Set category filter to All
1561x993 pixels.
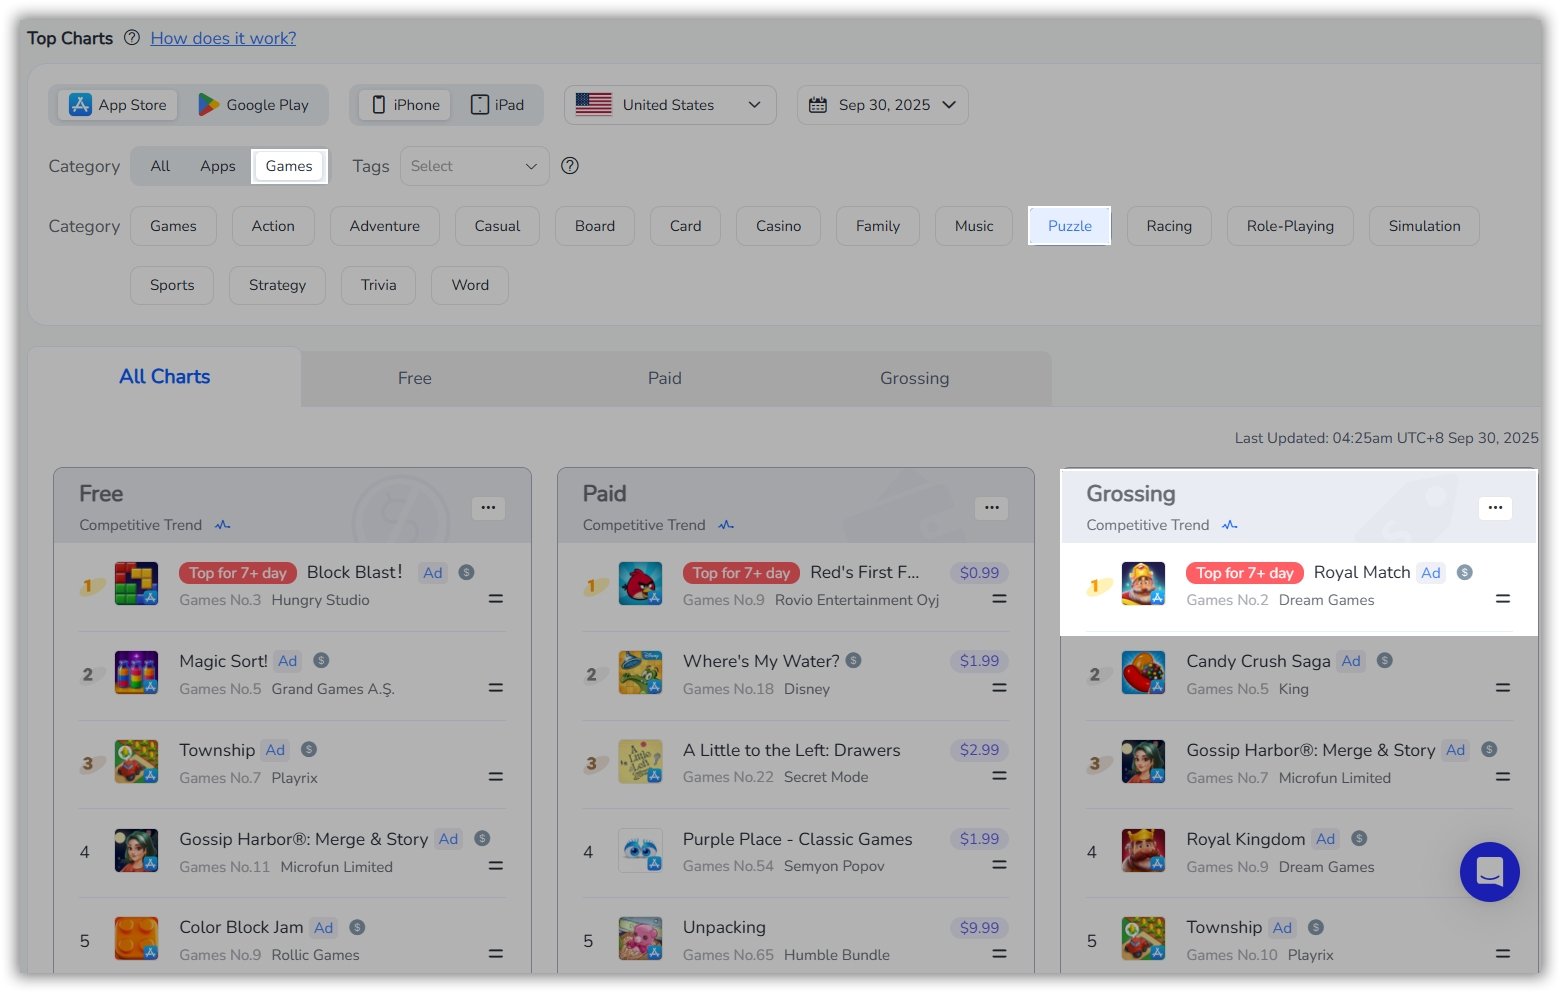pyautogui.click(x=160, y=166)
